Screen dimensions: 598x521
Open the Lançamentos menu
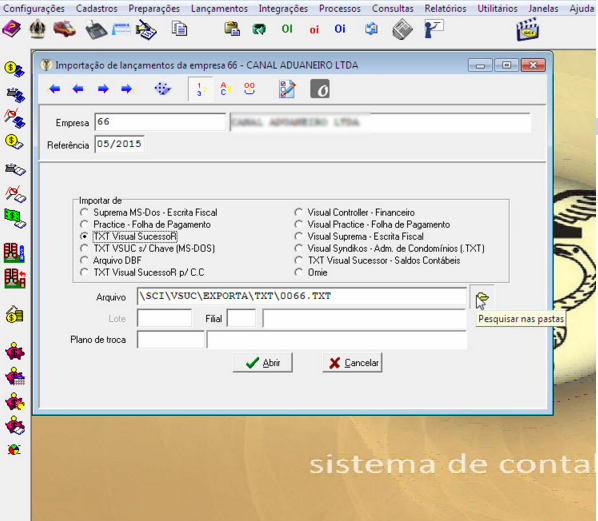point(219,8)
